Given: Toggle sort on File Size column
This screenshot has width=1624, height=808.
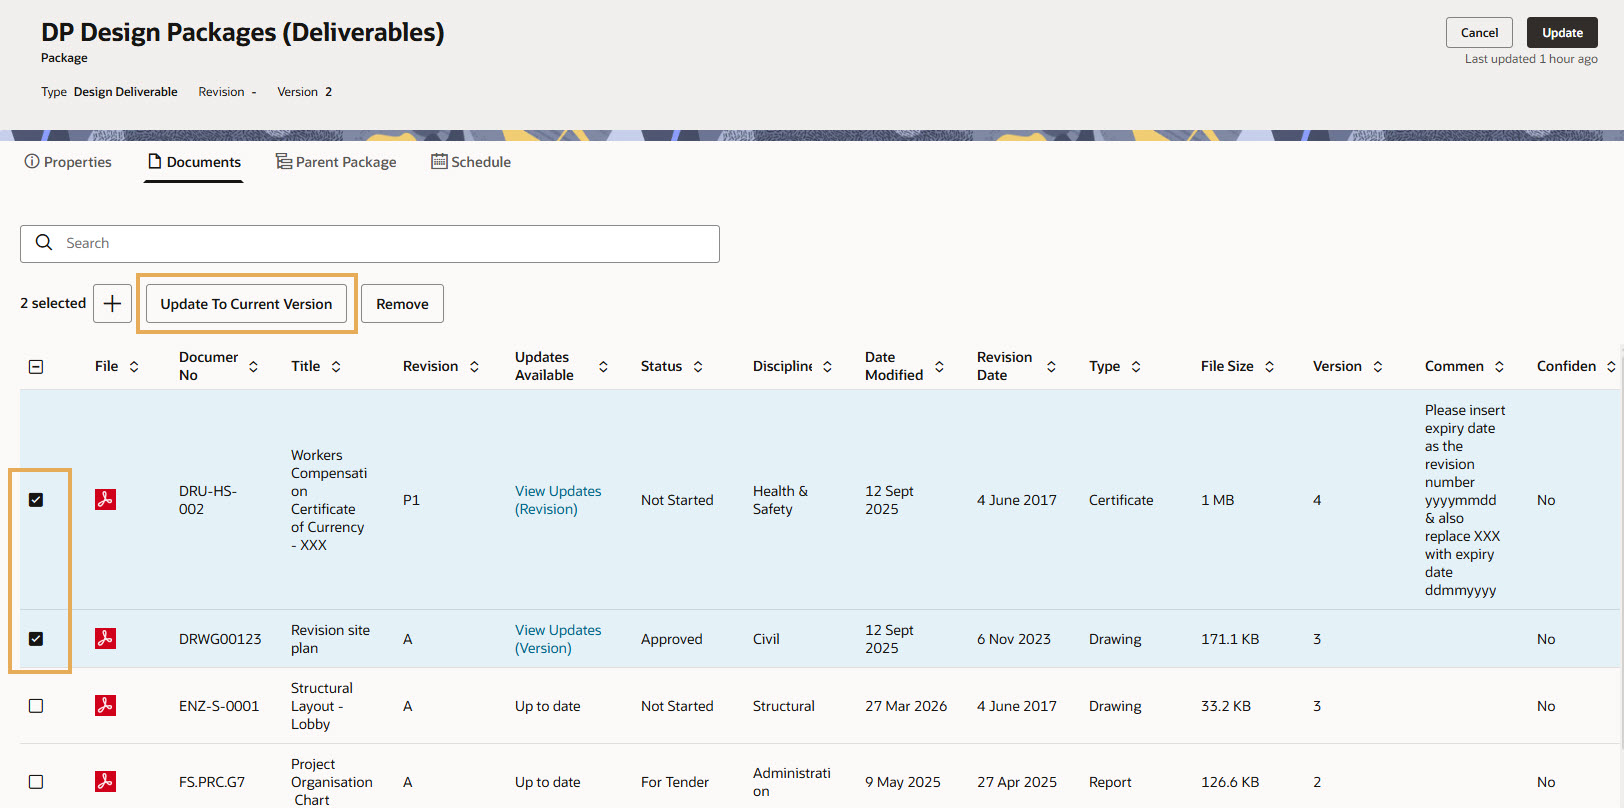Looking at the screenshot, I should 1269,367.
